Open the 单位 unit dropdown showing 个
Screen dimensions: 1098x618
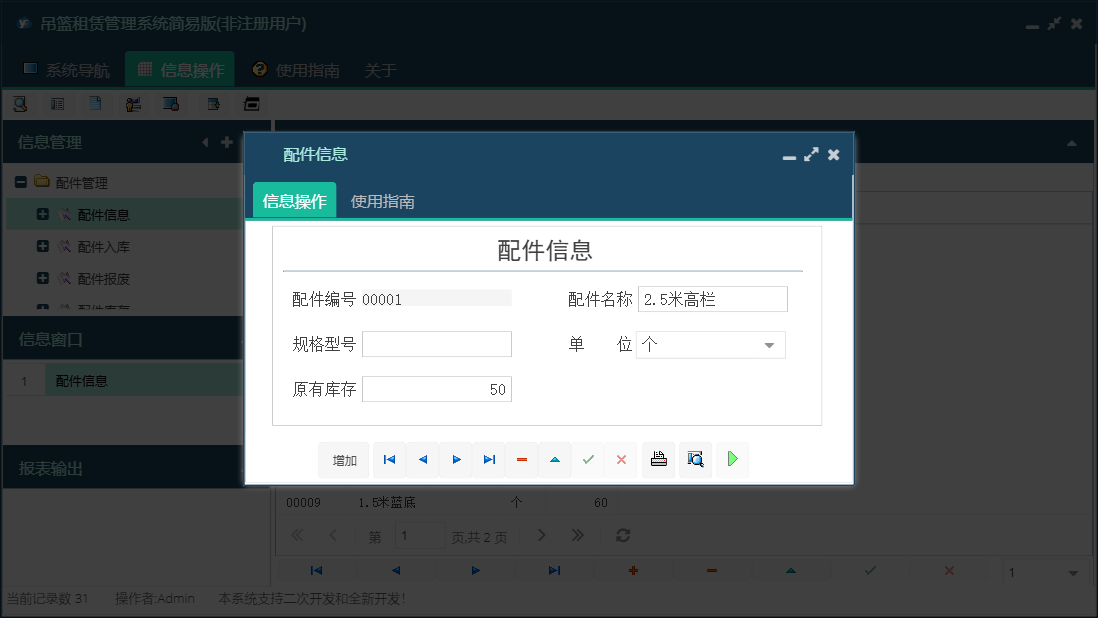[x=769, y=344]
